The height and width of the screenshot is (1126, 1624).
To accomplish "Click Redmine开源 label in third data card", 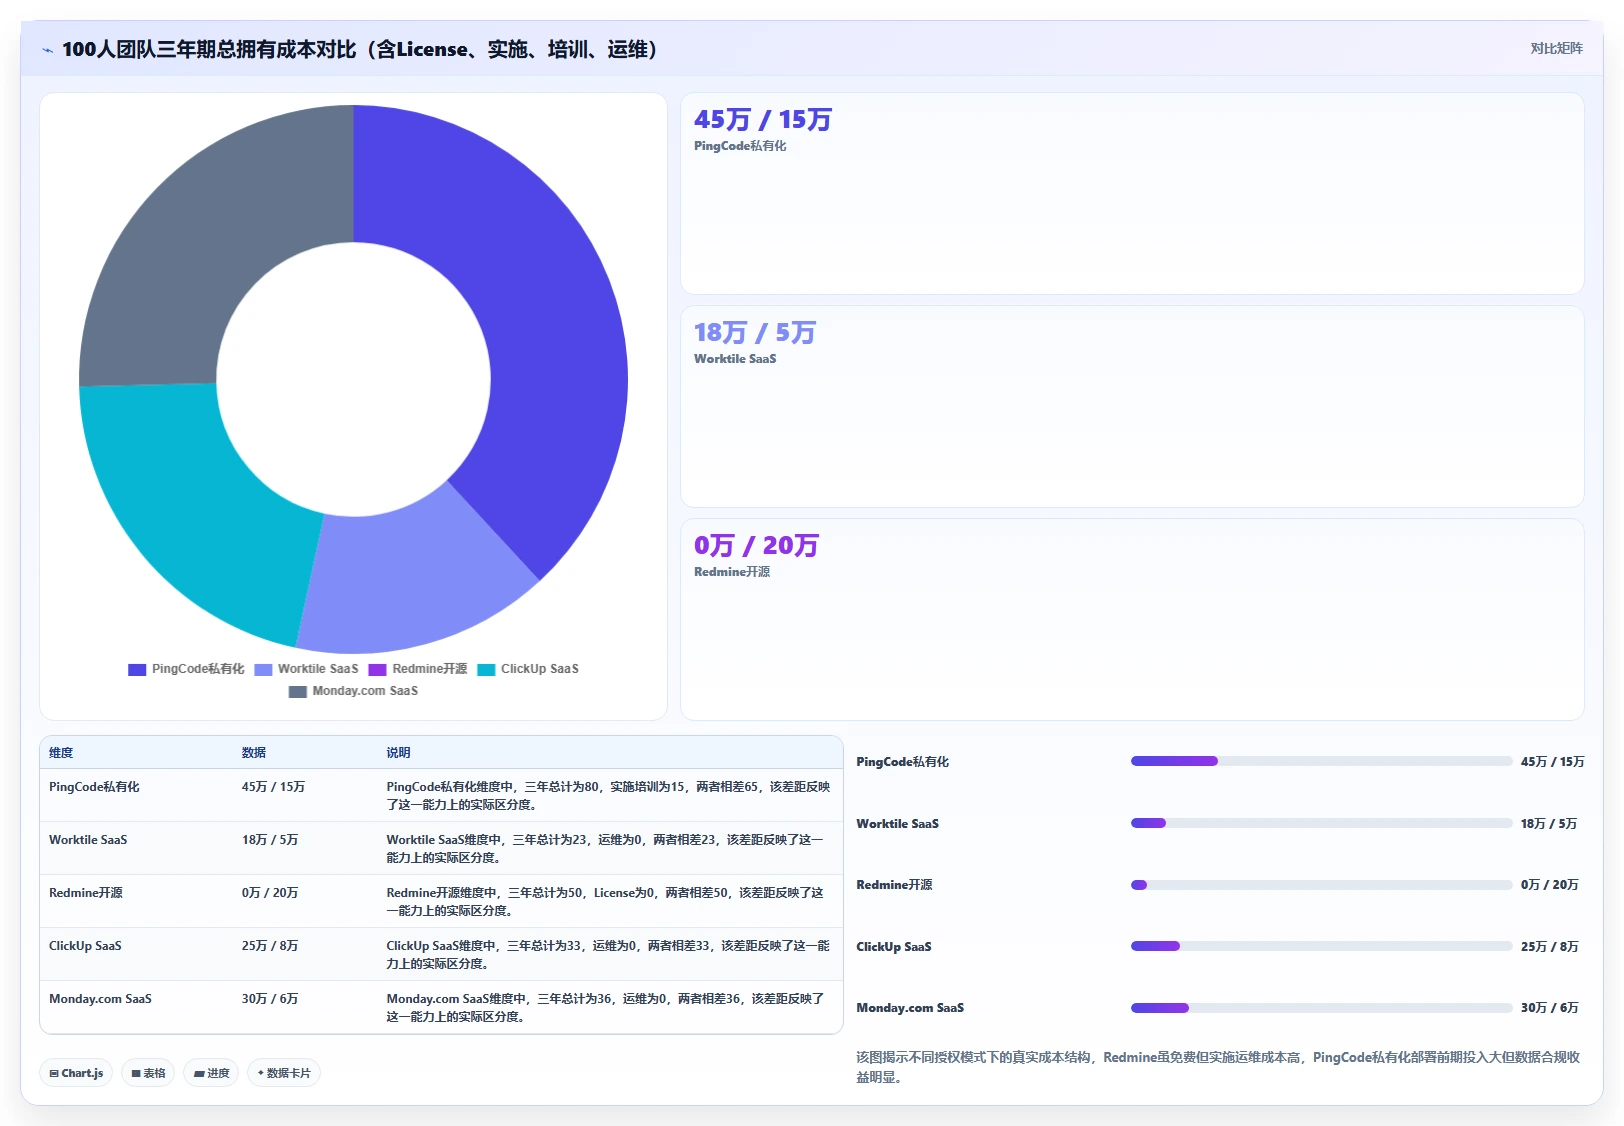I will pos(732,572).
